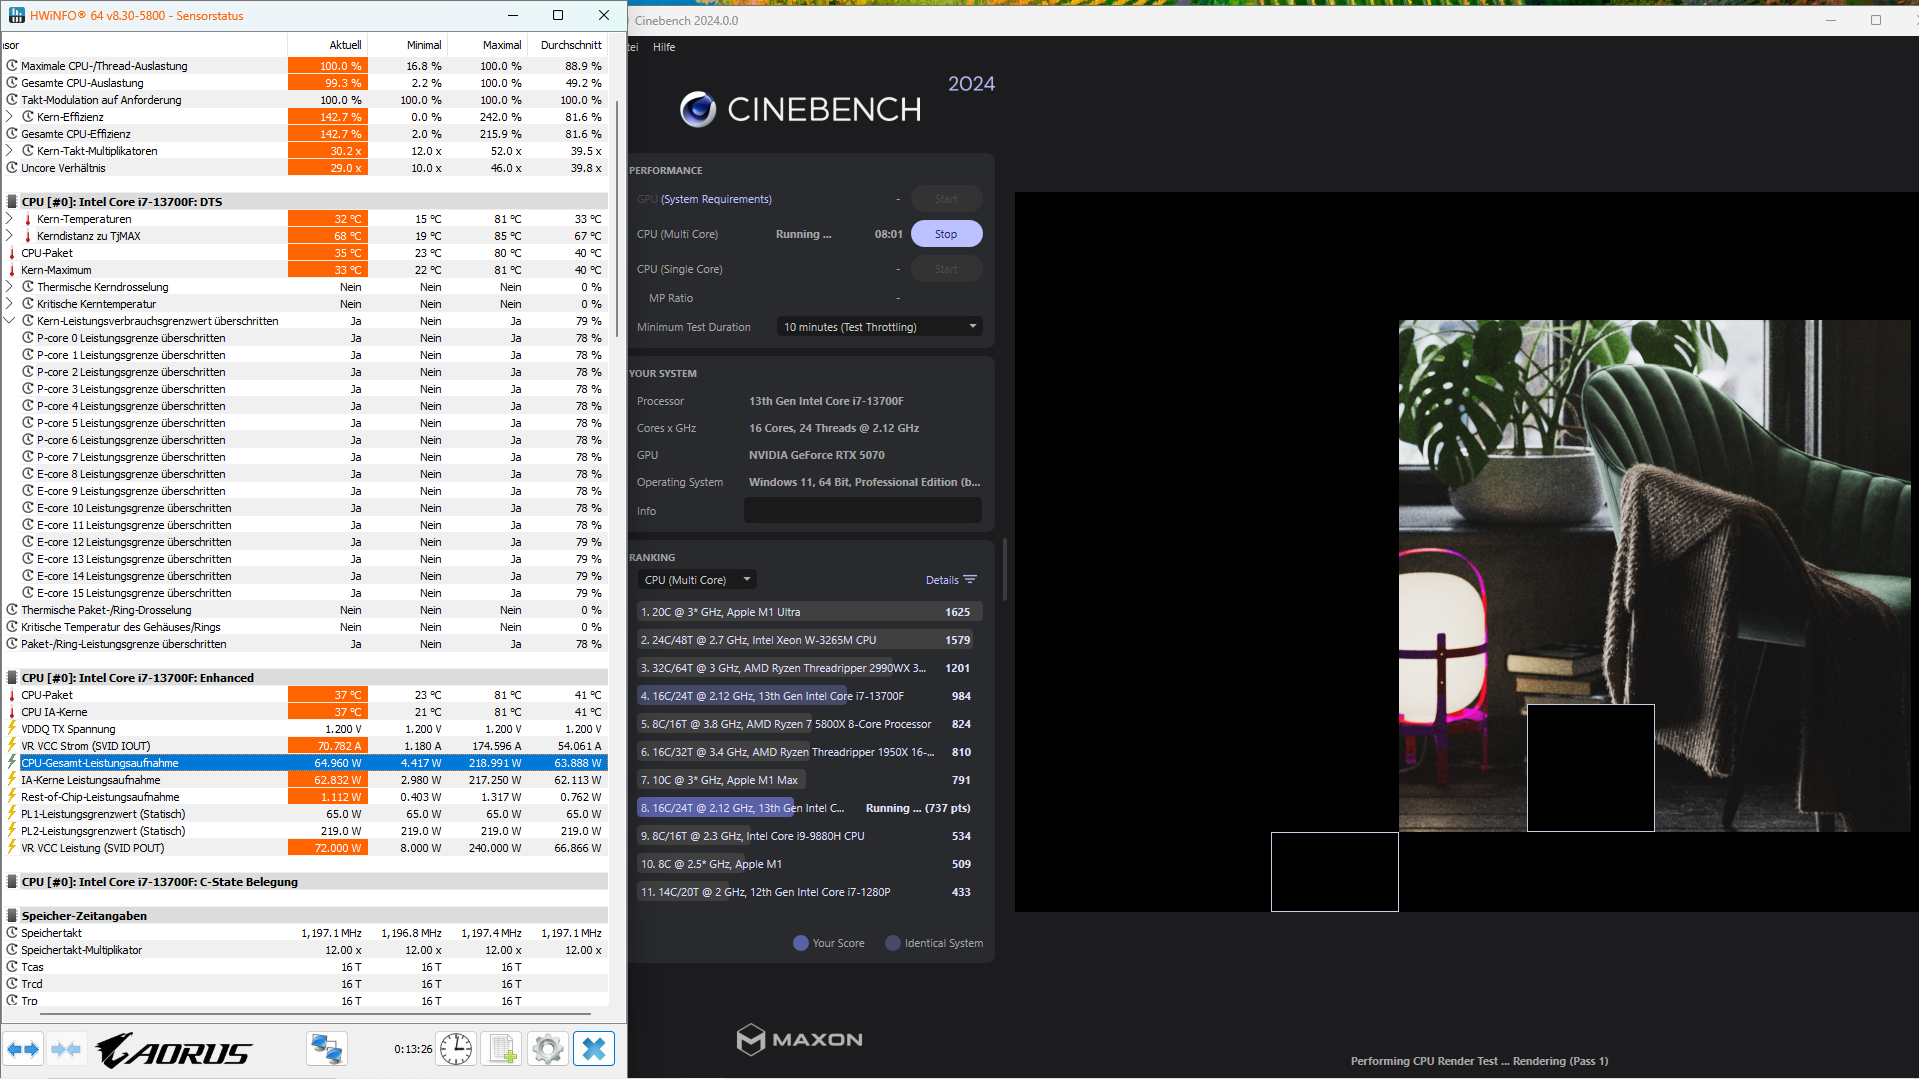Select the Intel Core i9-9880H ranking entry
This screenshot has width=1919, height=1079.
point(809,836)
